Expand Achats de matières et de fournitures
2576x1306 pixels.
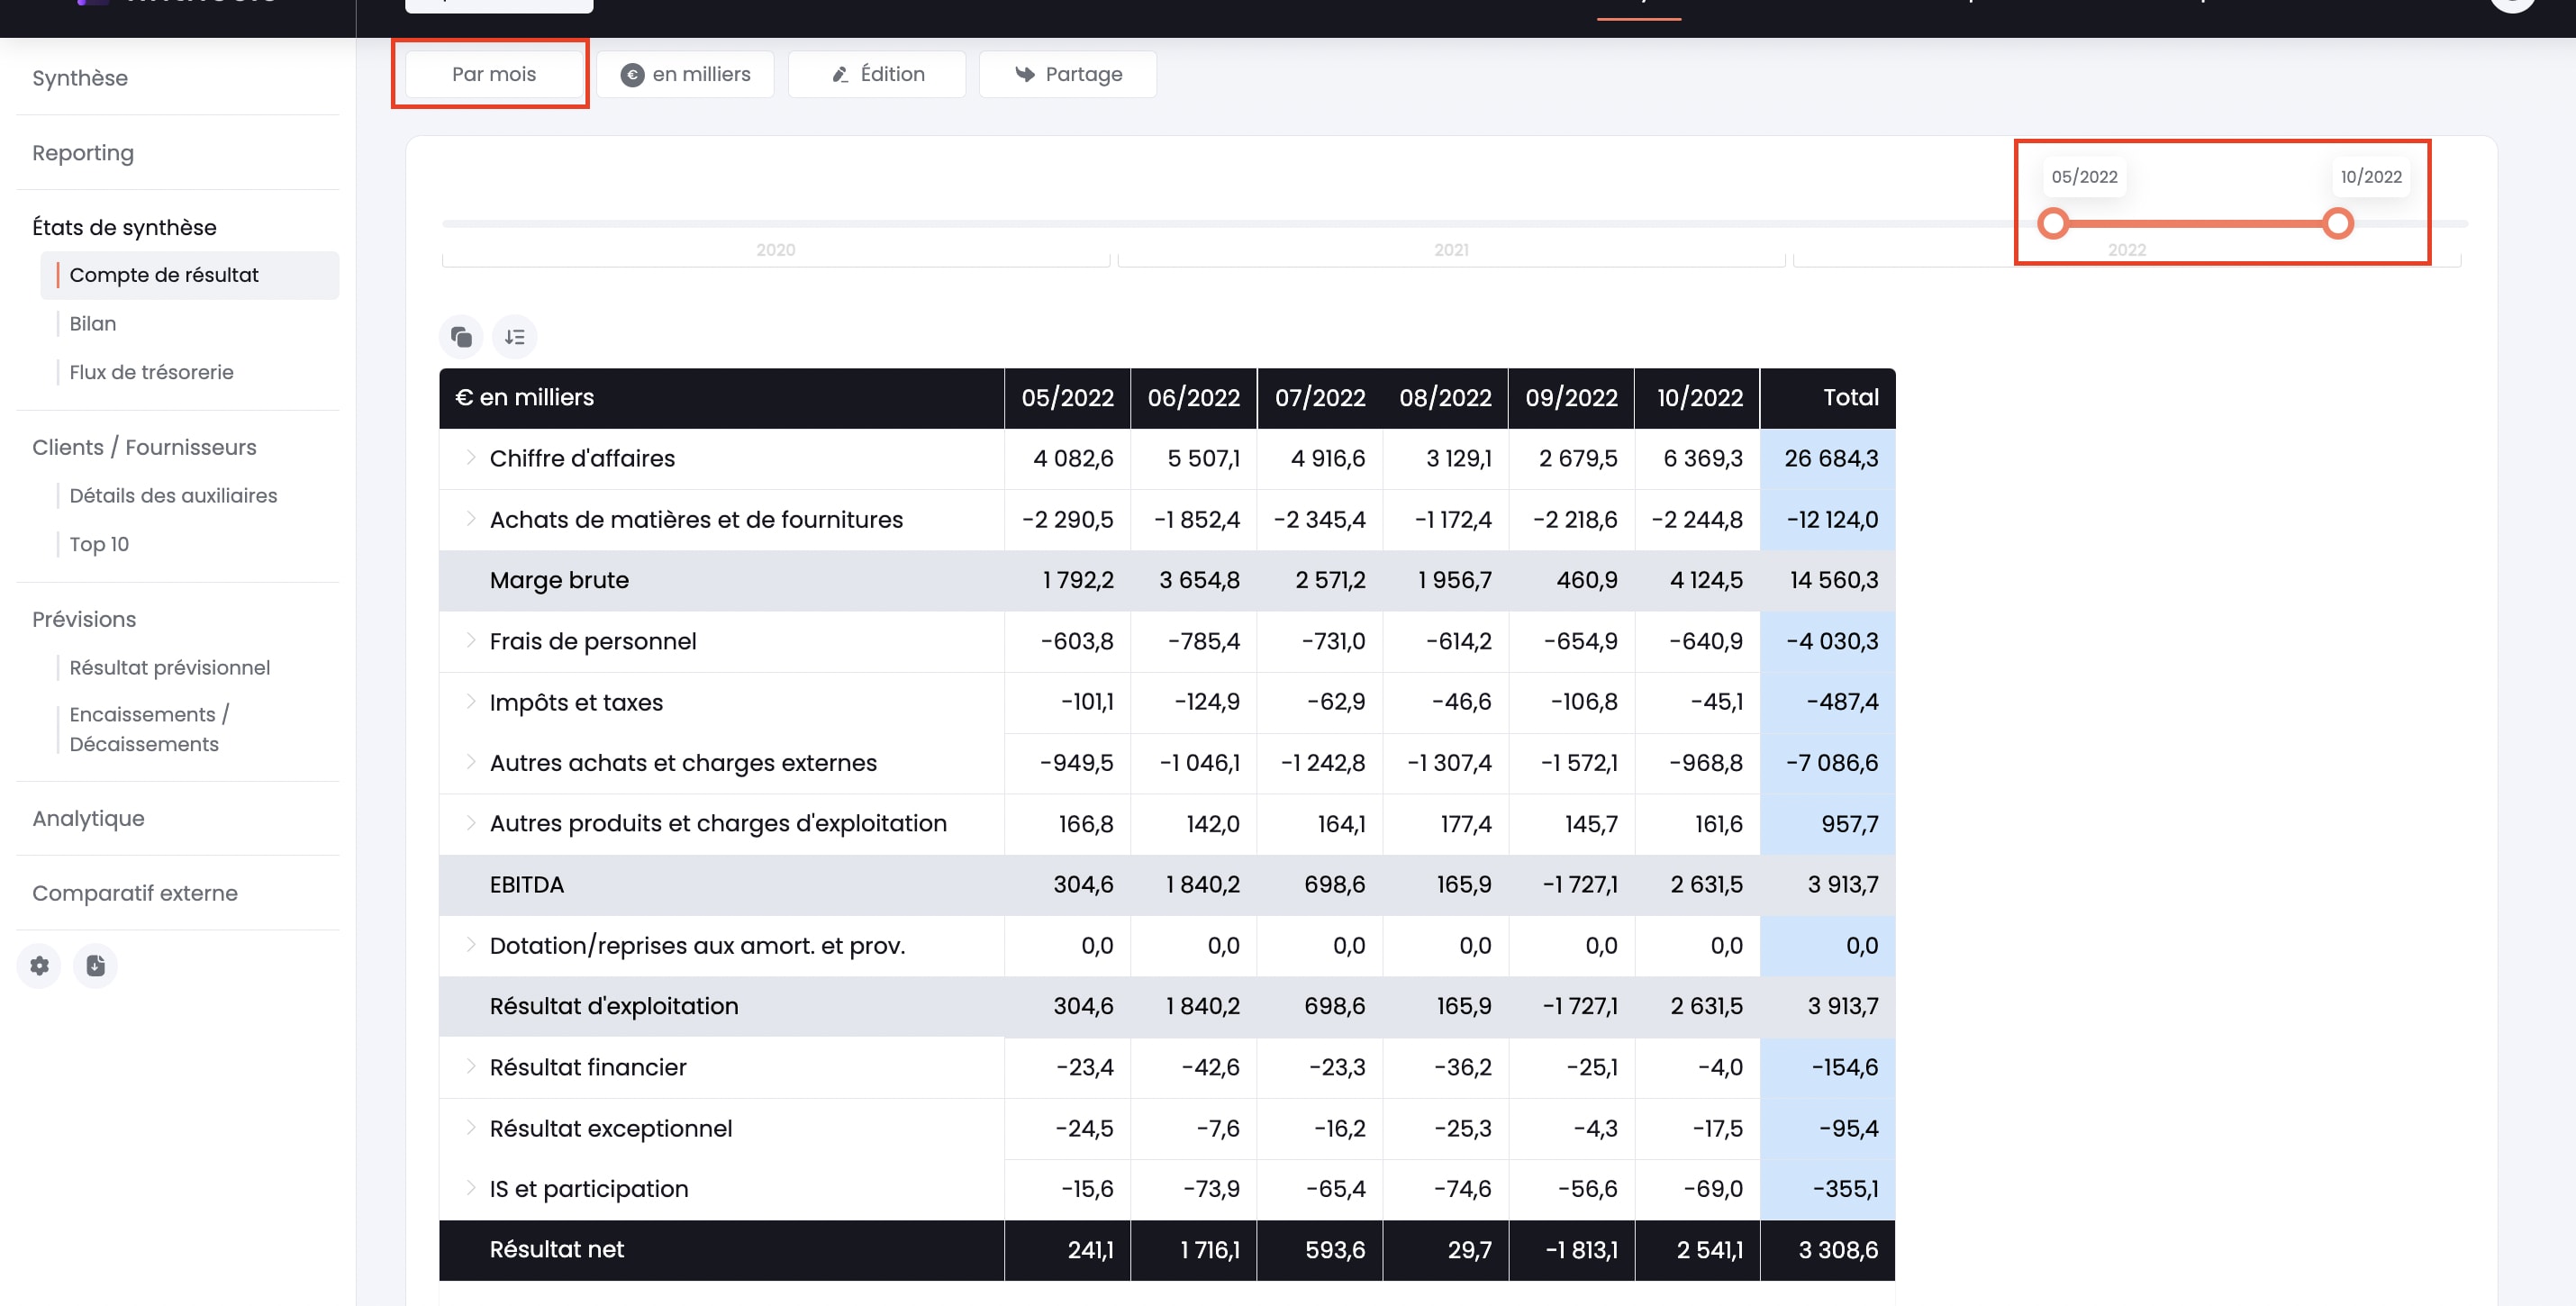click(471, 519)
